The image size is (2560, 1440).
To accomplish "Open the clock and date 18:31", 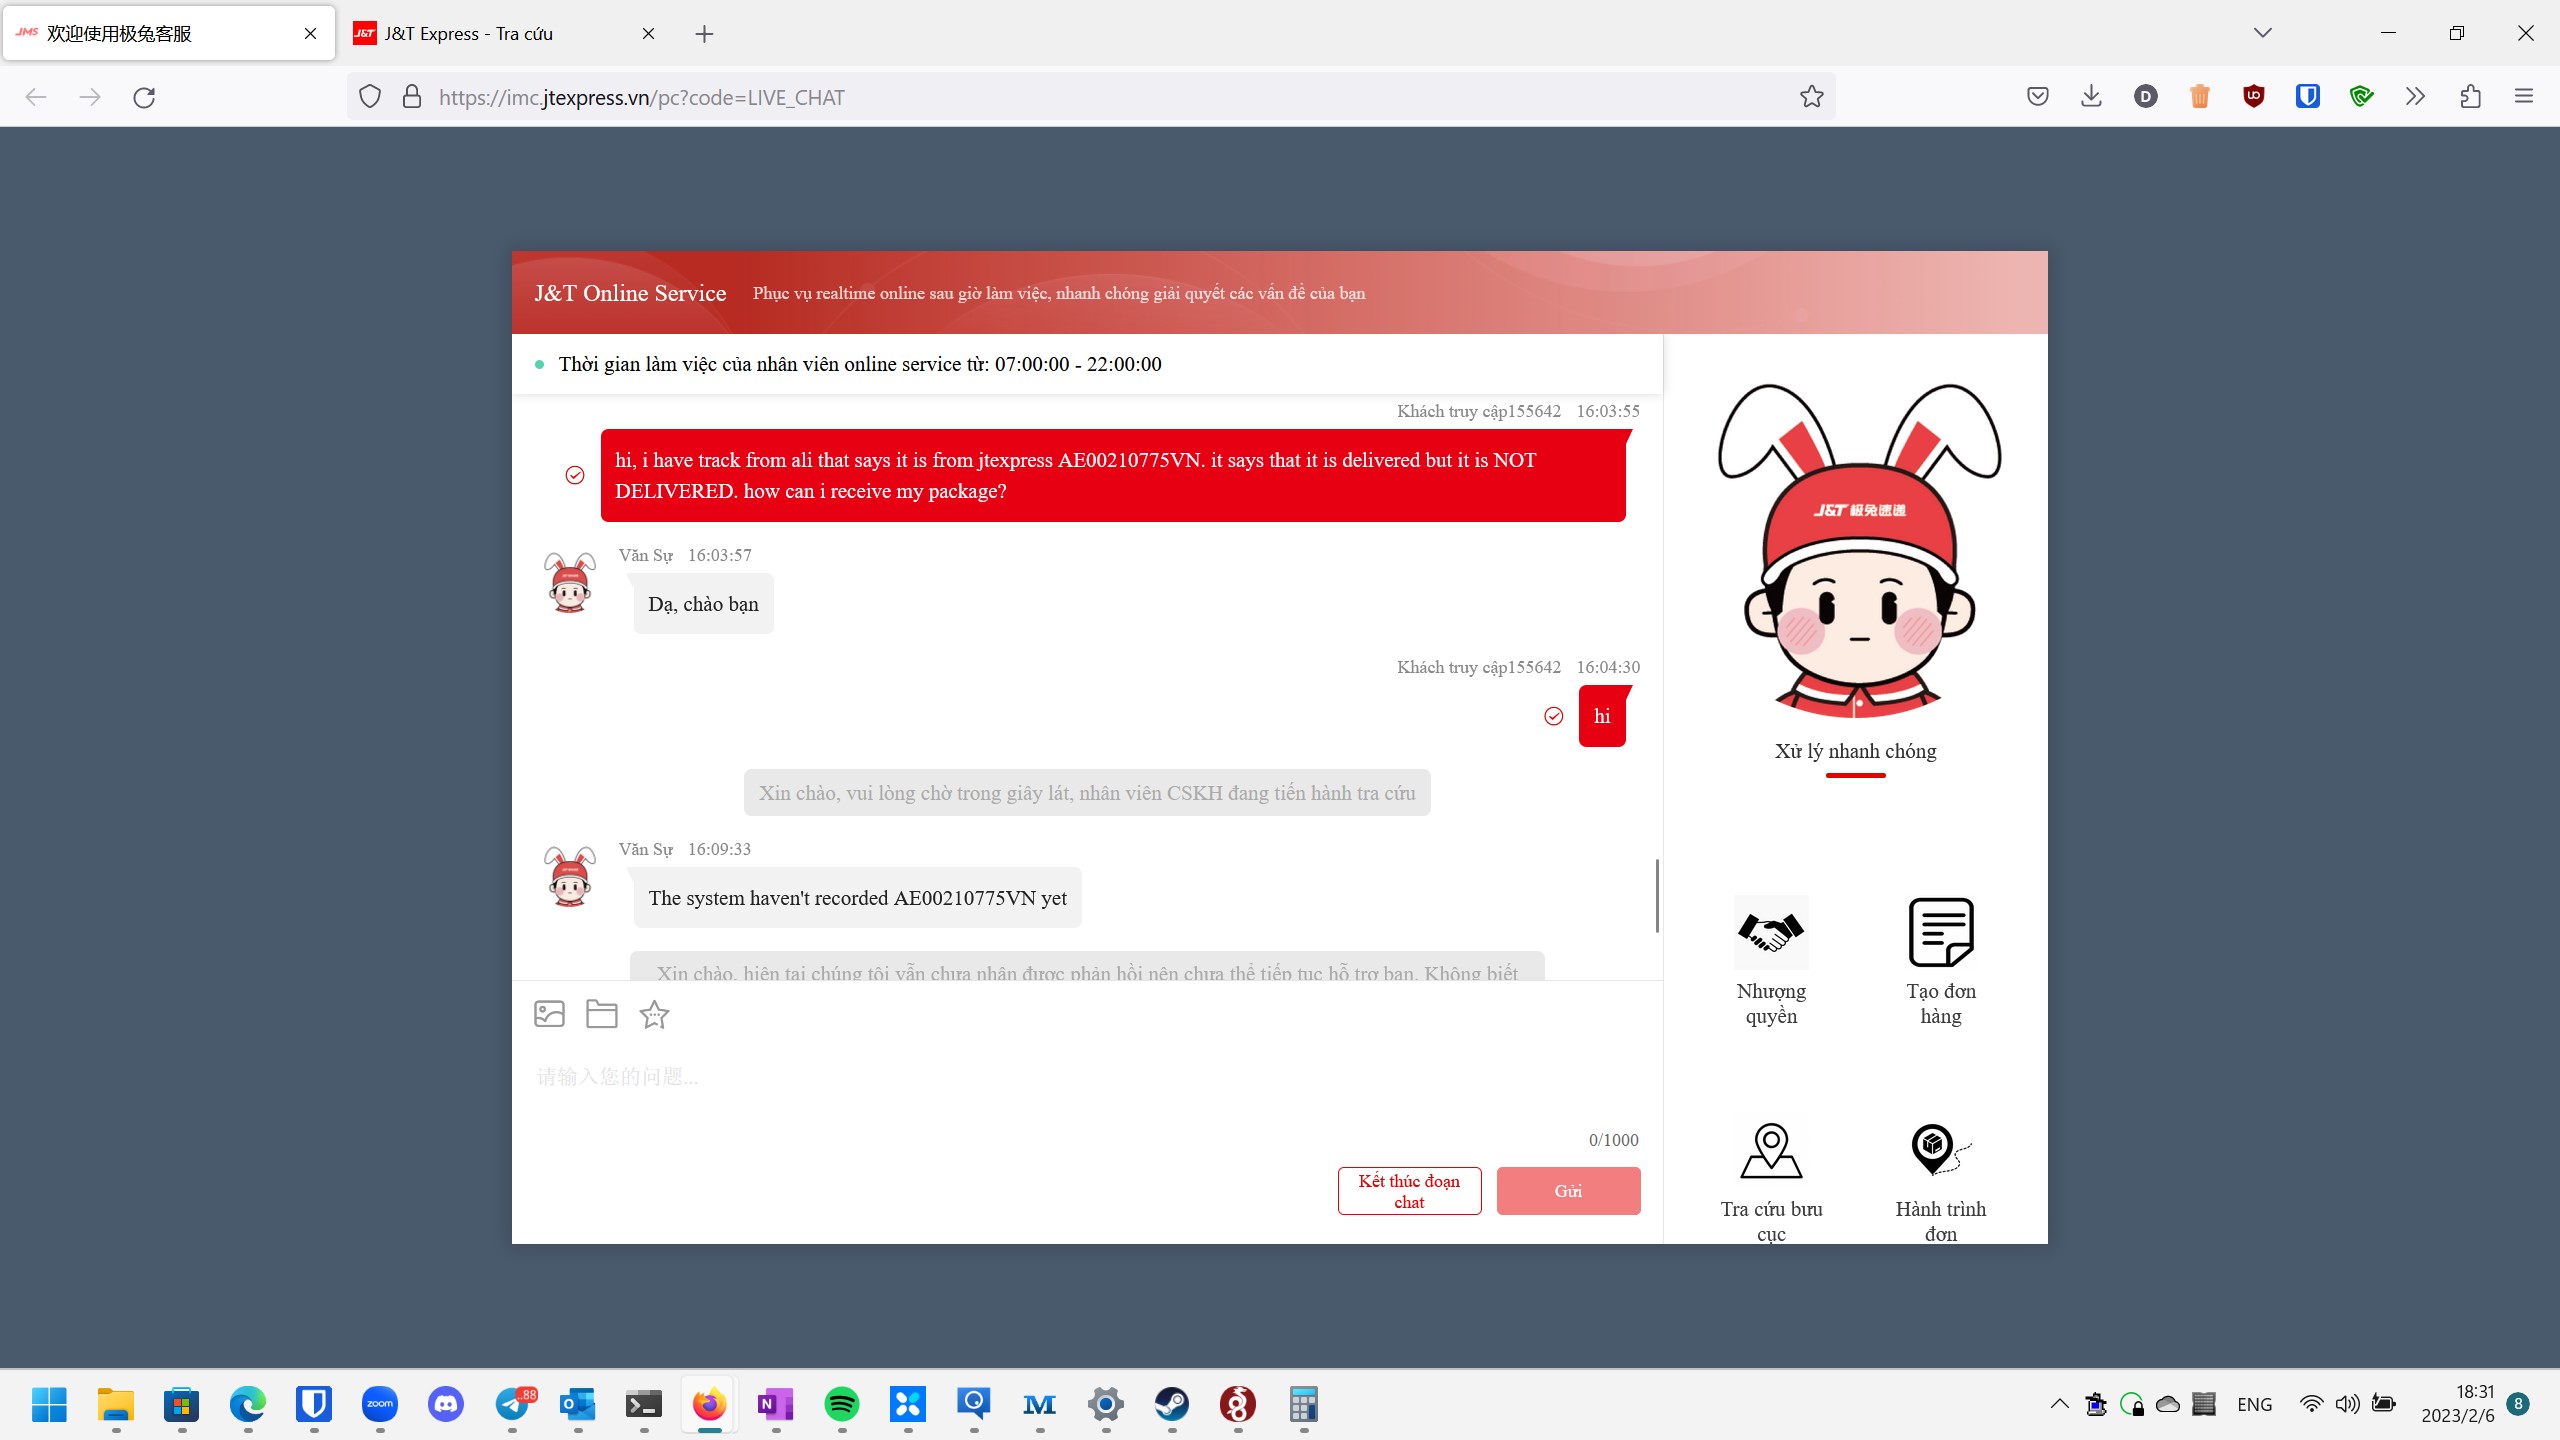I will [x=2458, y=1404].
